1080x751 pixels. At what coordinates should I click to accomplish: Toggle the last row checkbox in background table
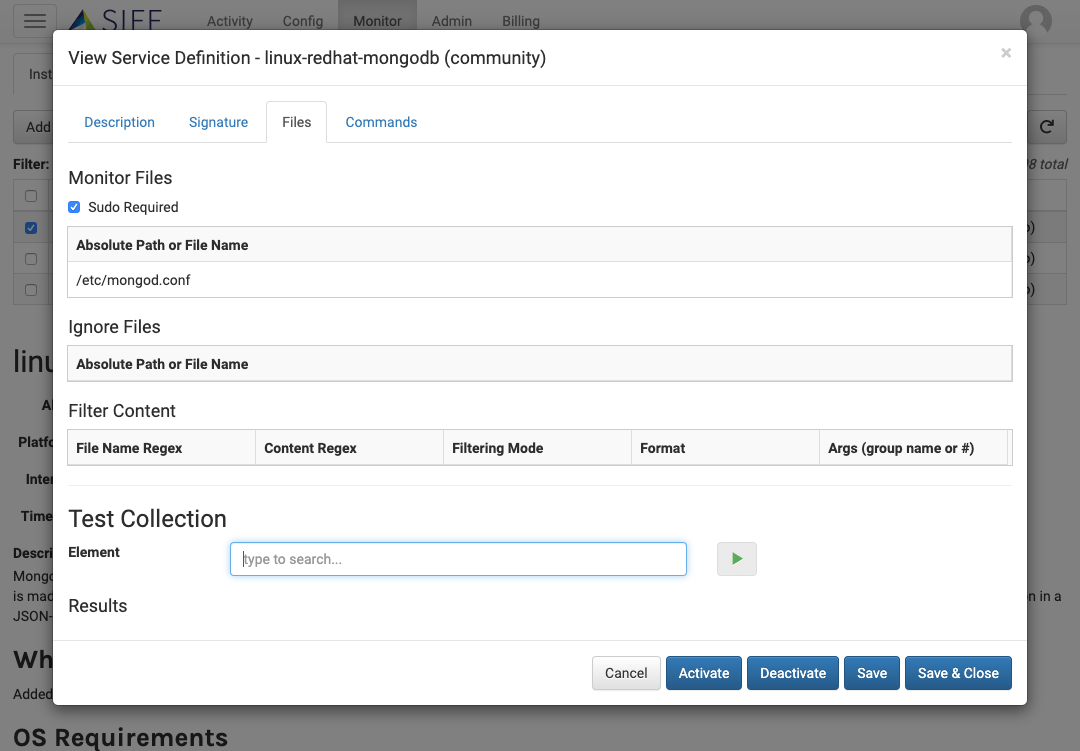31,289
